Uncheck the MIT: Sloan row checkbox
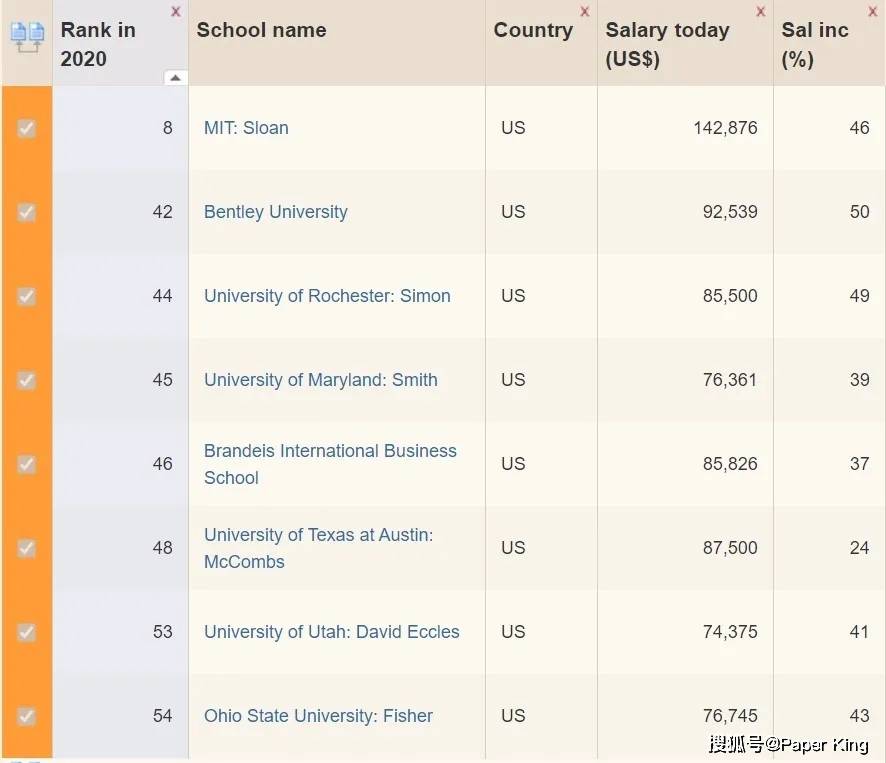This screenshot has height=763, width=886. (27, 128)
